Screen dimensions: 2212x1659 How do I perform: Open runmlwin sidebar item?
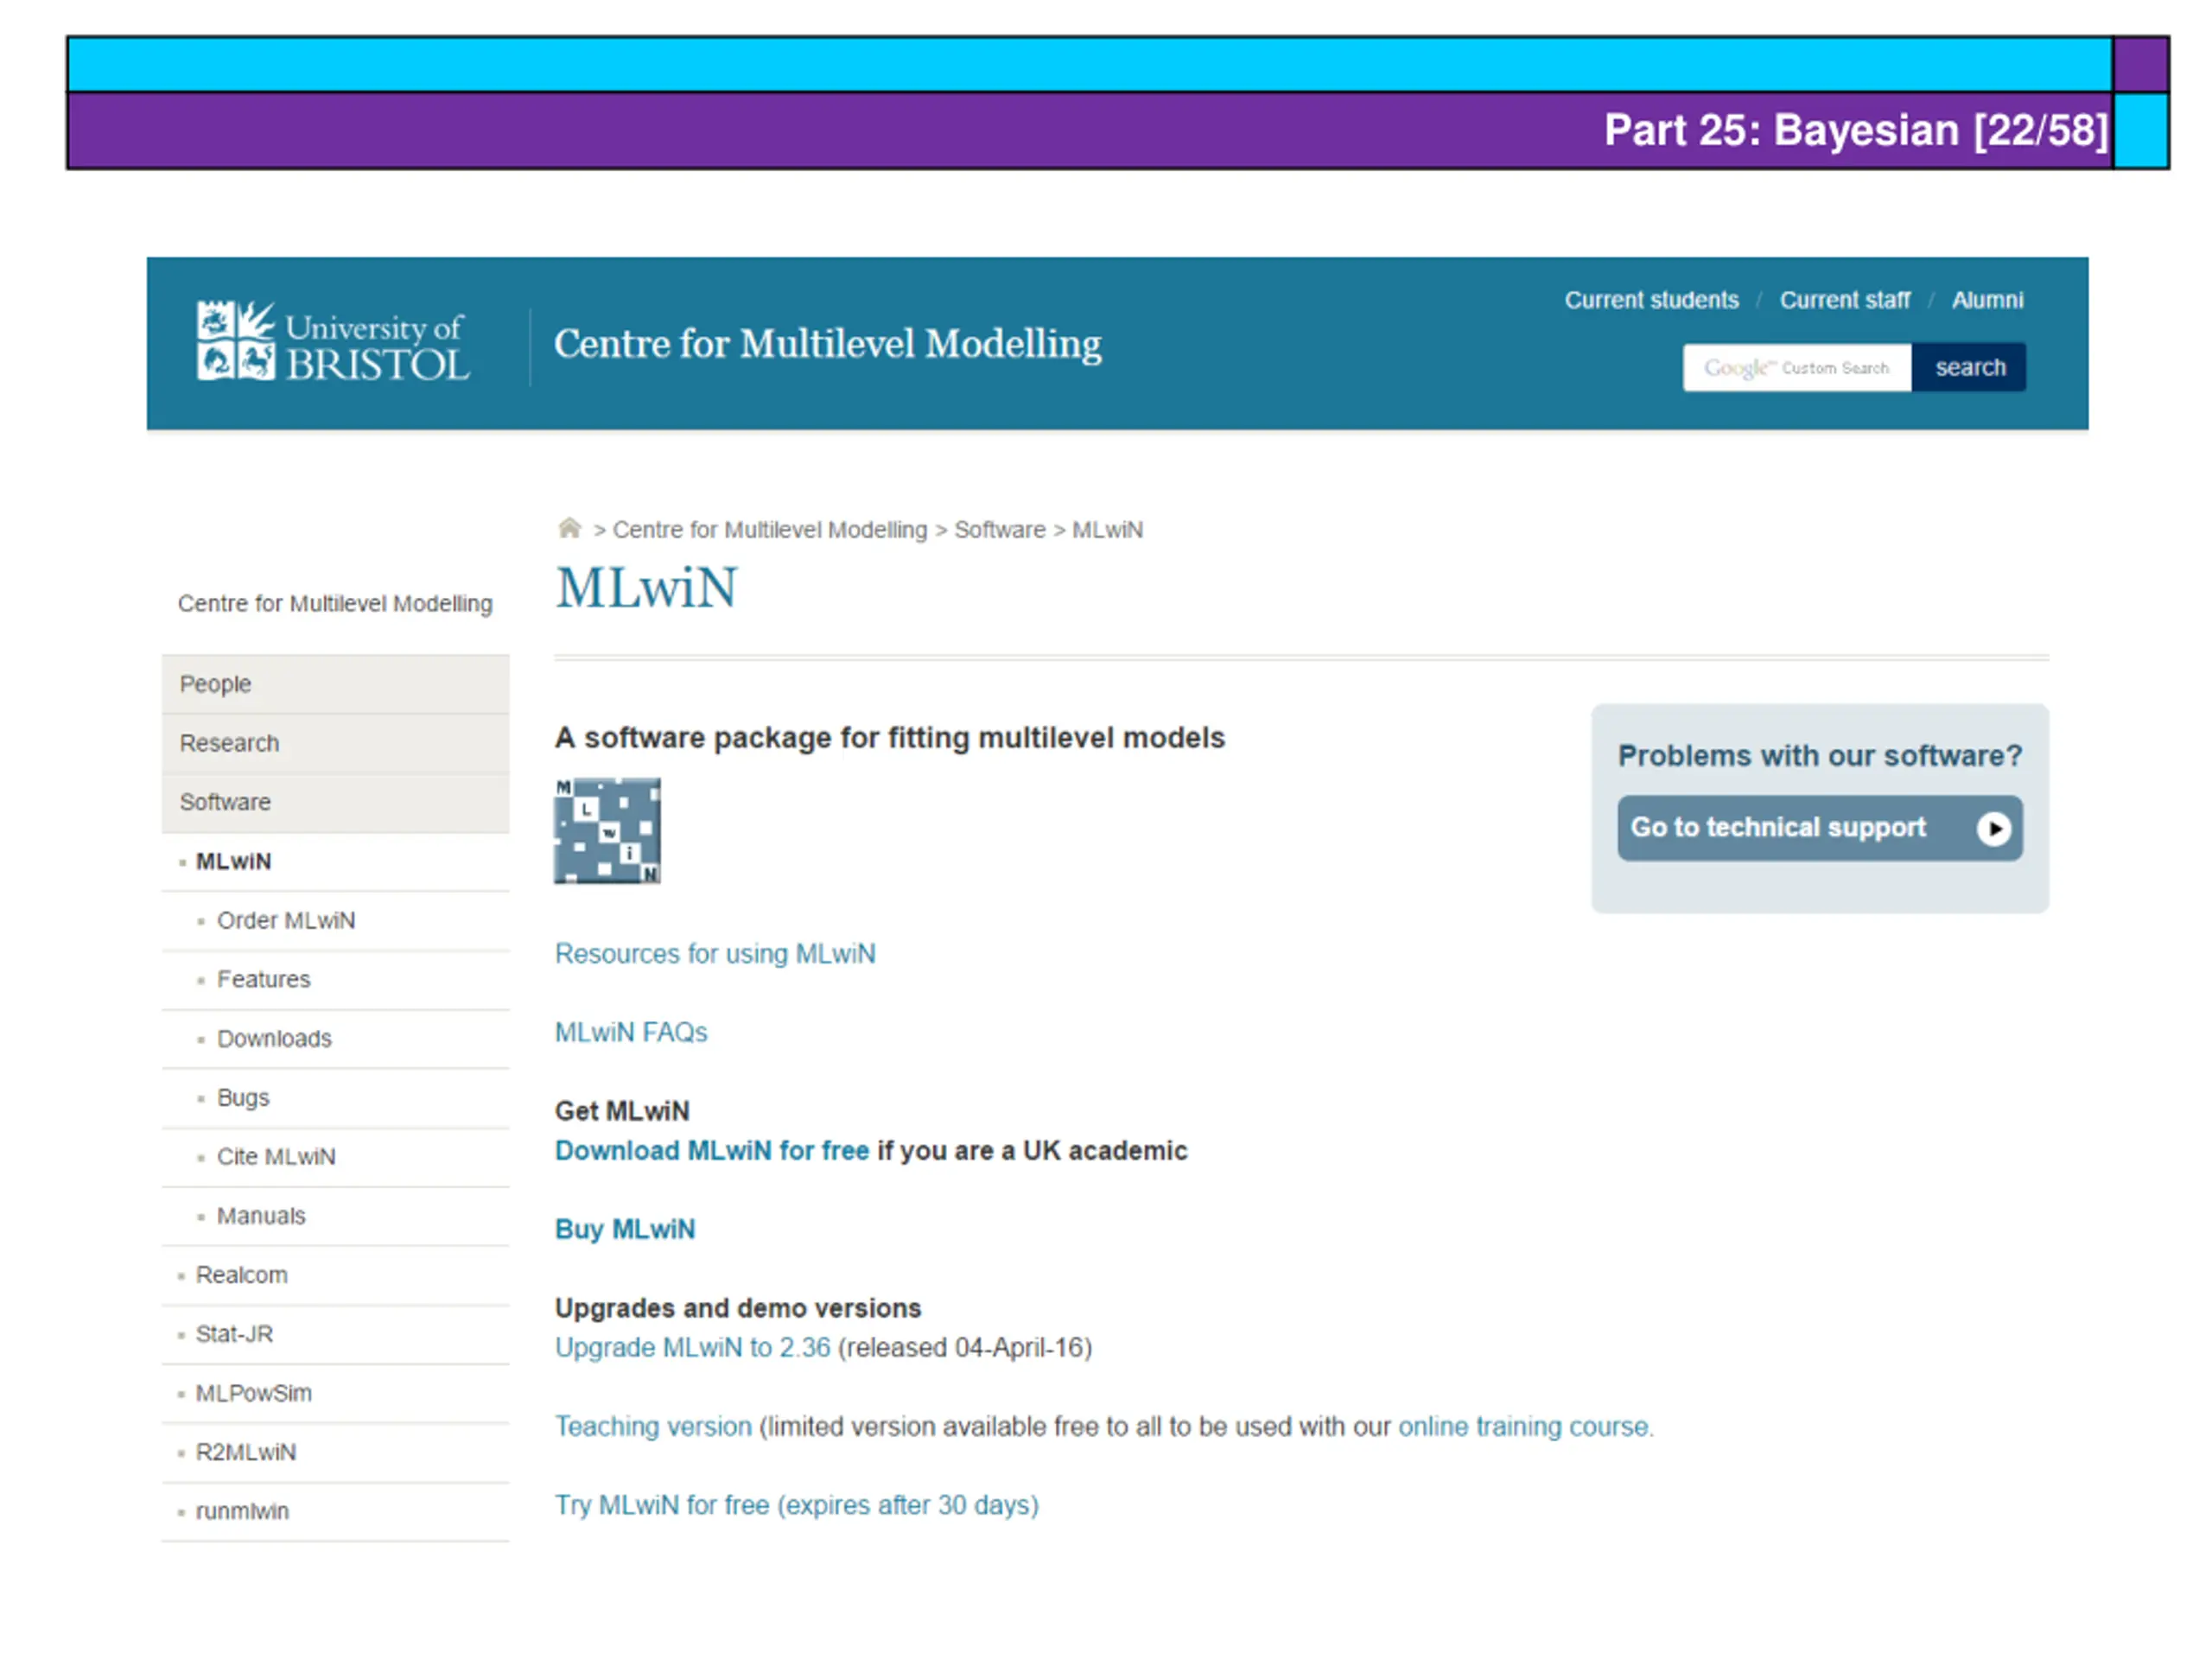[x=335, y=1511]
